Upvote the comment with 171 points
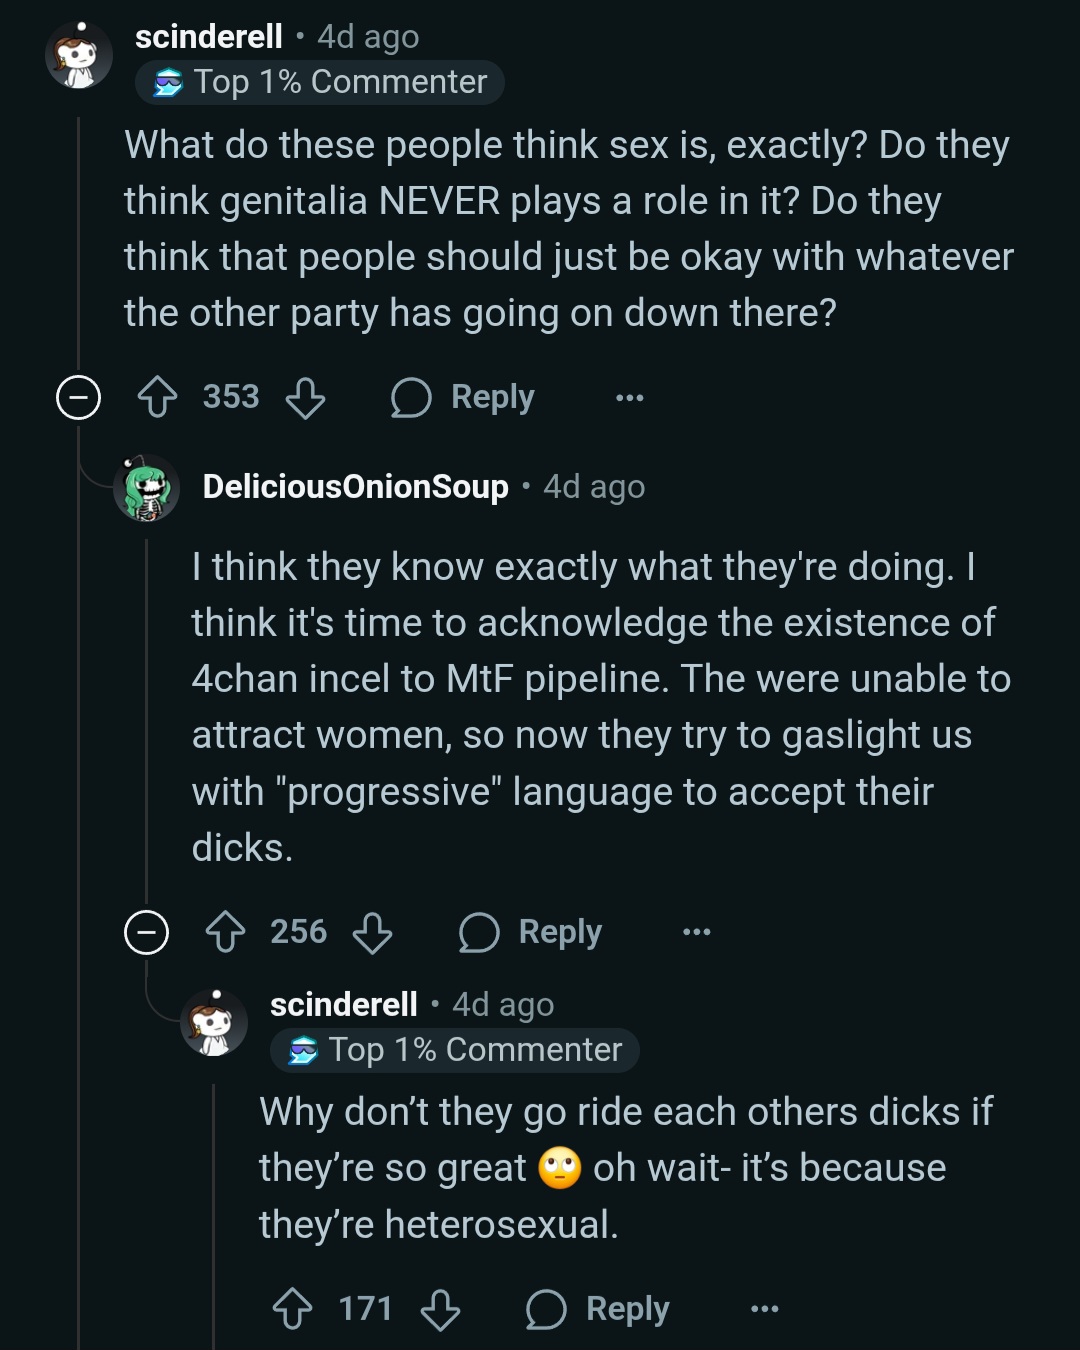Image resolution: width=1080 pixels, height=1350 pixels. [292, 1308]
